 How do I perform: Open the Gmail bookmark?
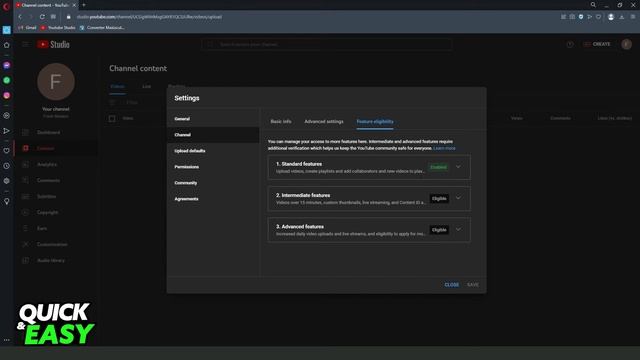(27, 28)
